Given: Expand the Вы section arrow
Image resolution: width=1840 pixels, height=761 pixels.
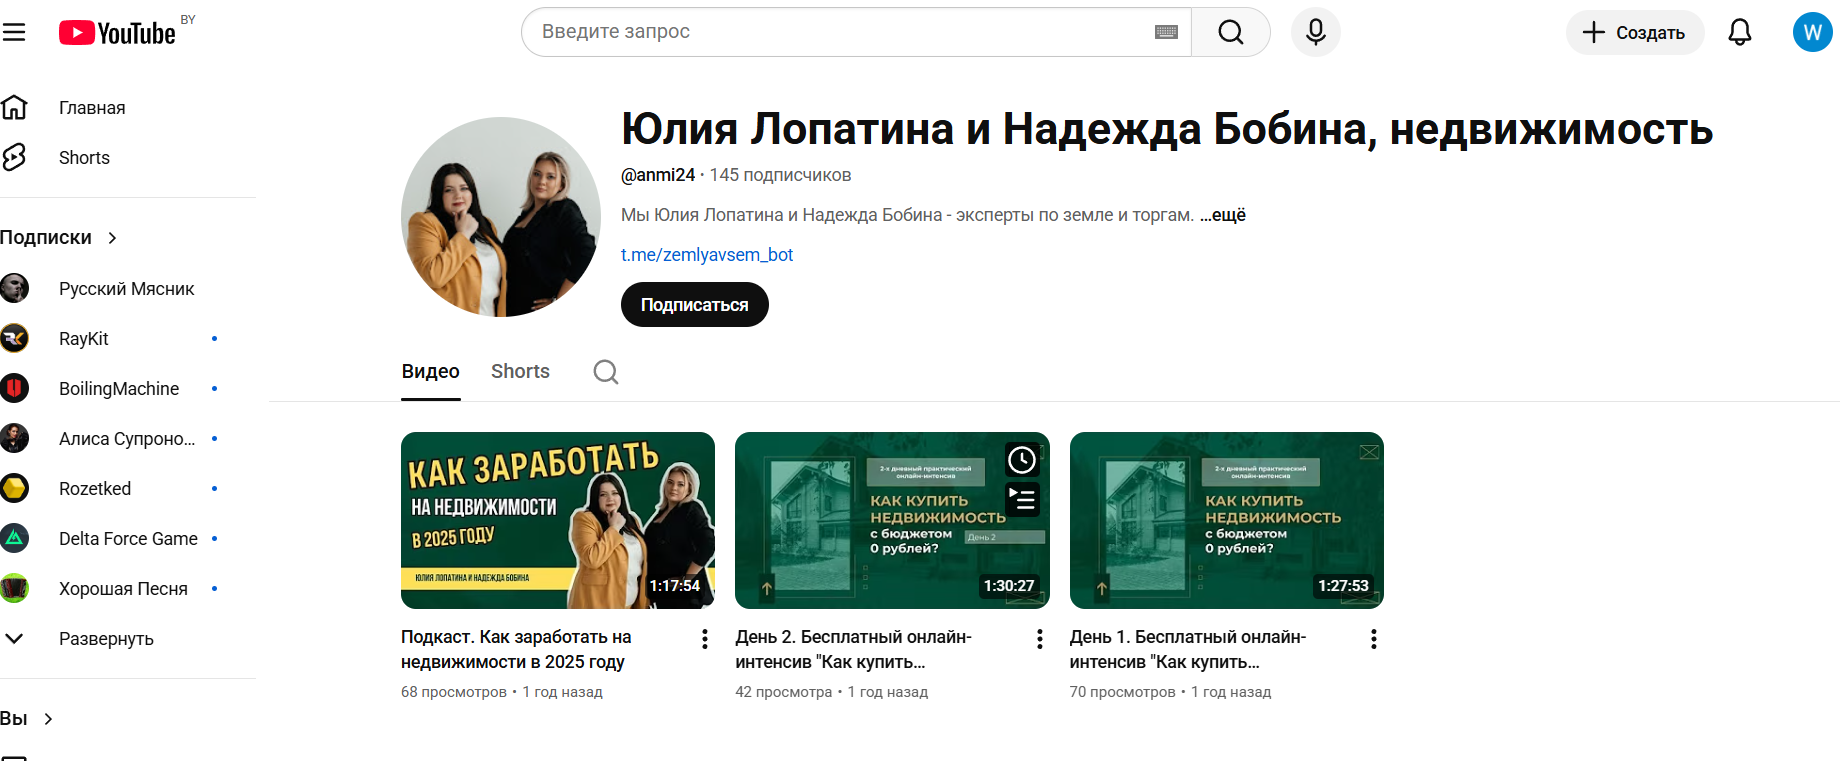Looking at the screenshot, I should click(x=48, y=719).
